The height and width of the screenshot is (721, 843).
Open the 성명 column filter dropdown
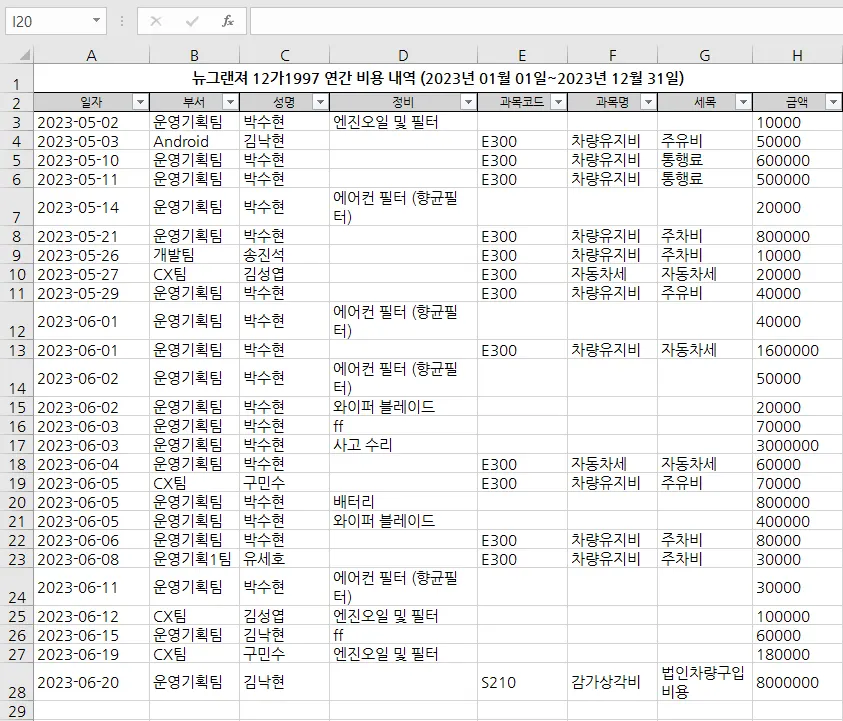pyautogui.click(x=320, y=102)
